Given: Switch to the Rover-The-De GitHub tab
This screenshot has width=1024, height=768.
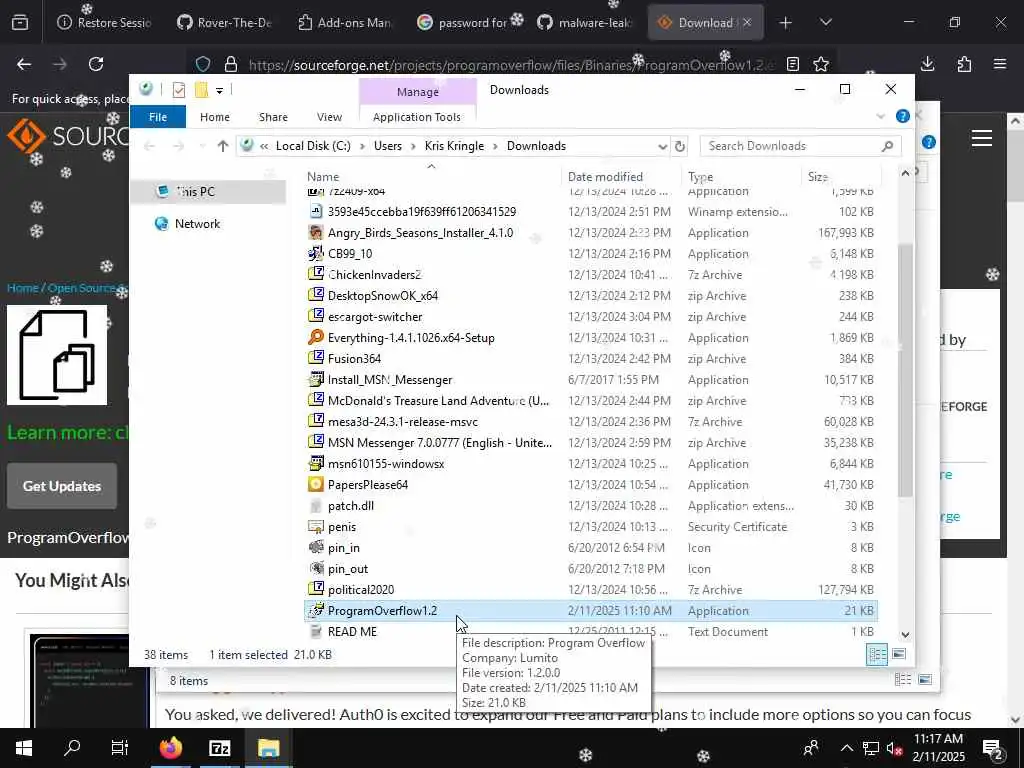Looking at the screenshot, I should click(x=223, y=23).
